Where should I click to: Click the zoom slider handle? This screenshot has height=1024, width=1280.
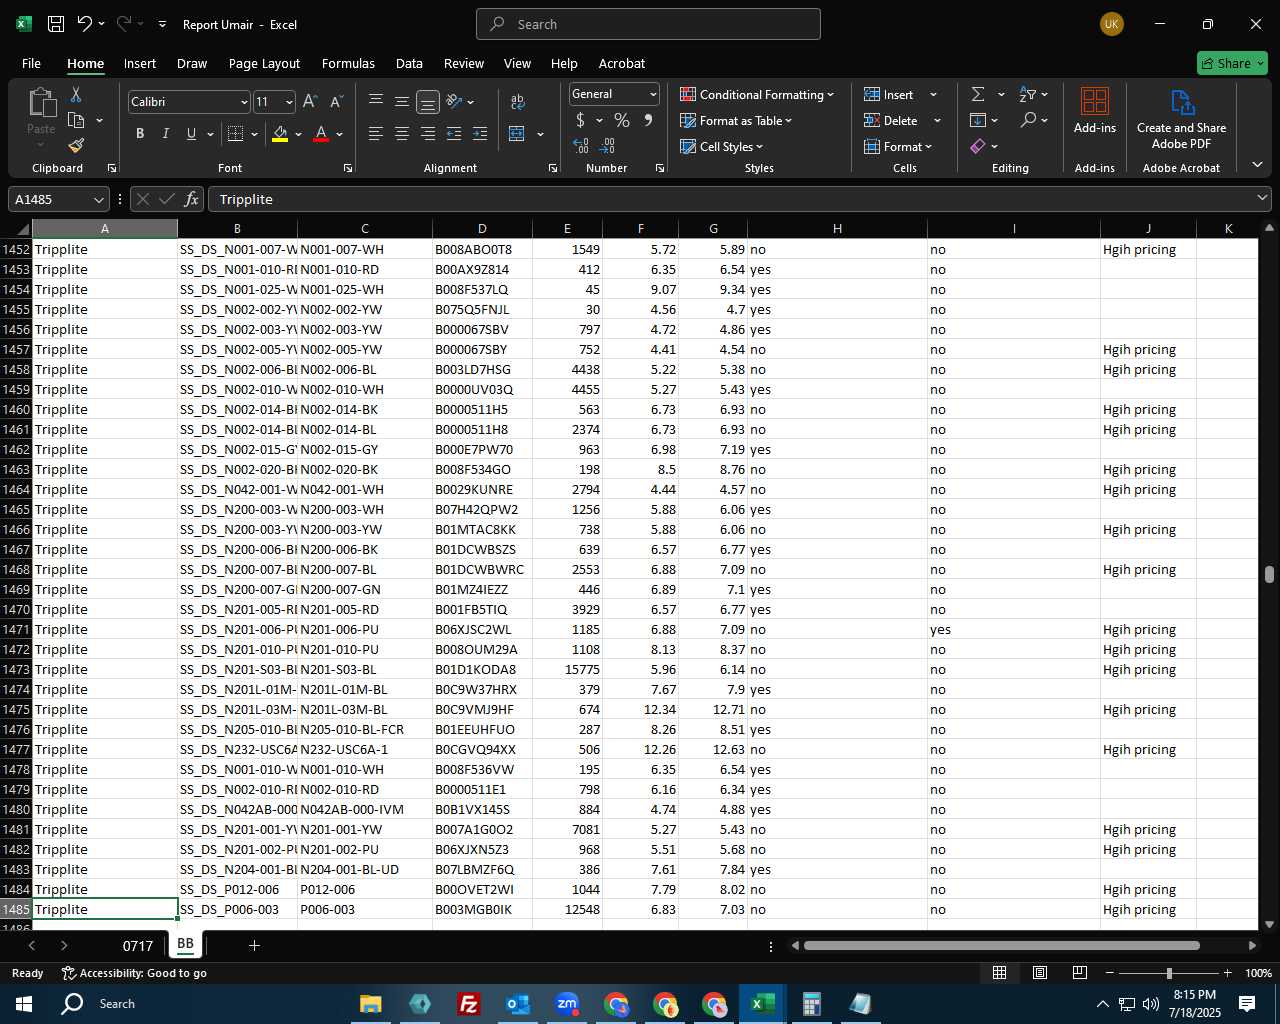1169,973
